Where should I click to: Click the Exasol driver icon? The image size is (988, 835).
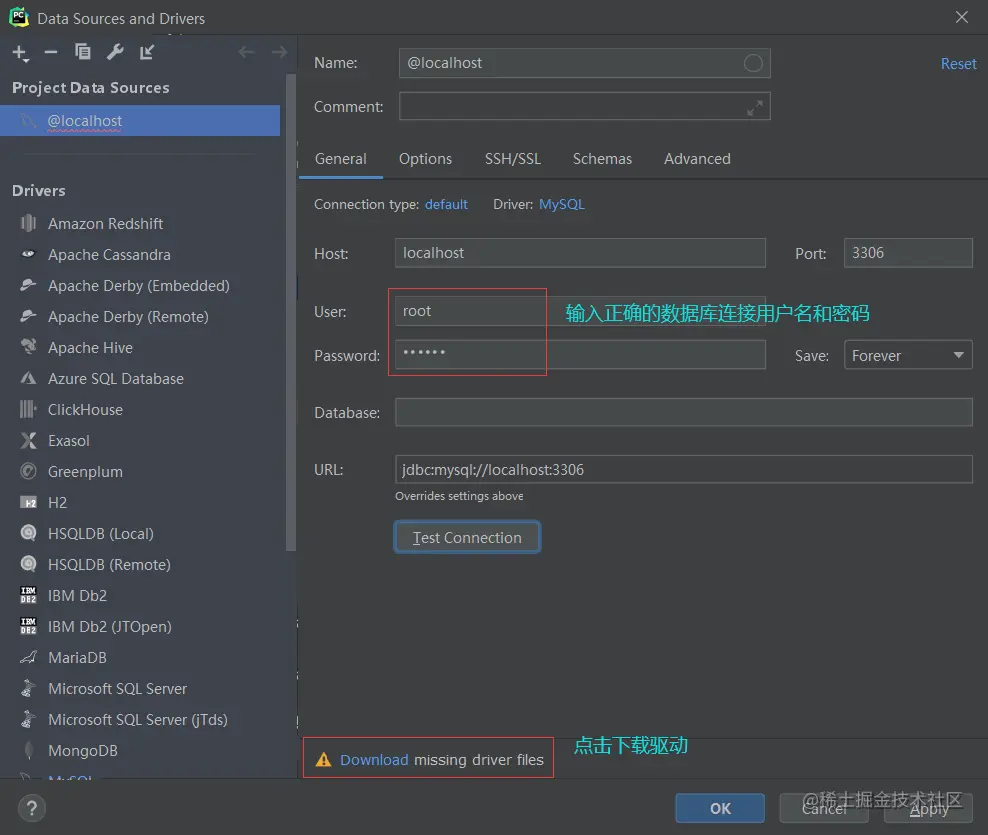tap(28, 440)
